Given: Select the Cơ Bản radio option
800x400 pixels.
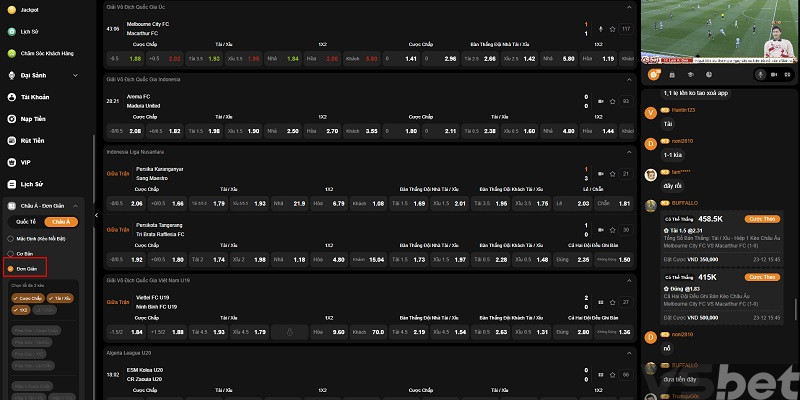Looking at the screenshot, I should point(23,254).
